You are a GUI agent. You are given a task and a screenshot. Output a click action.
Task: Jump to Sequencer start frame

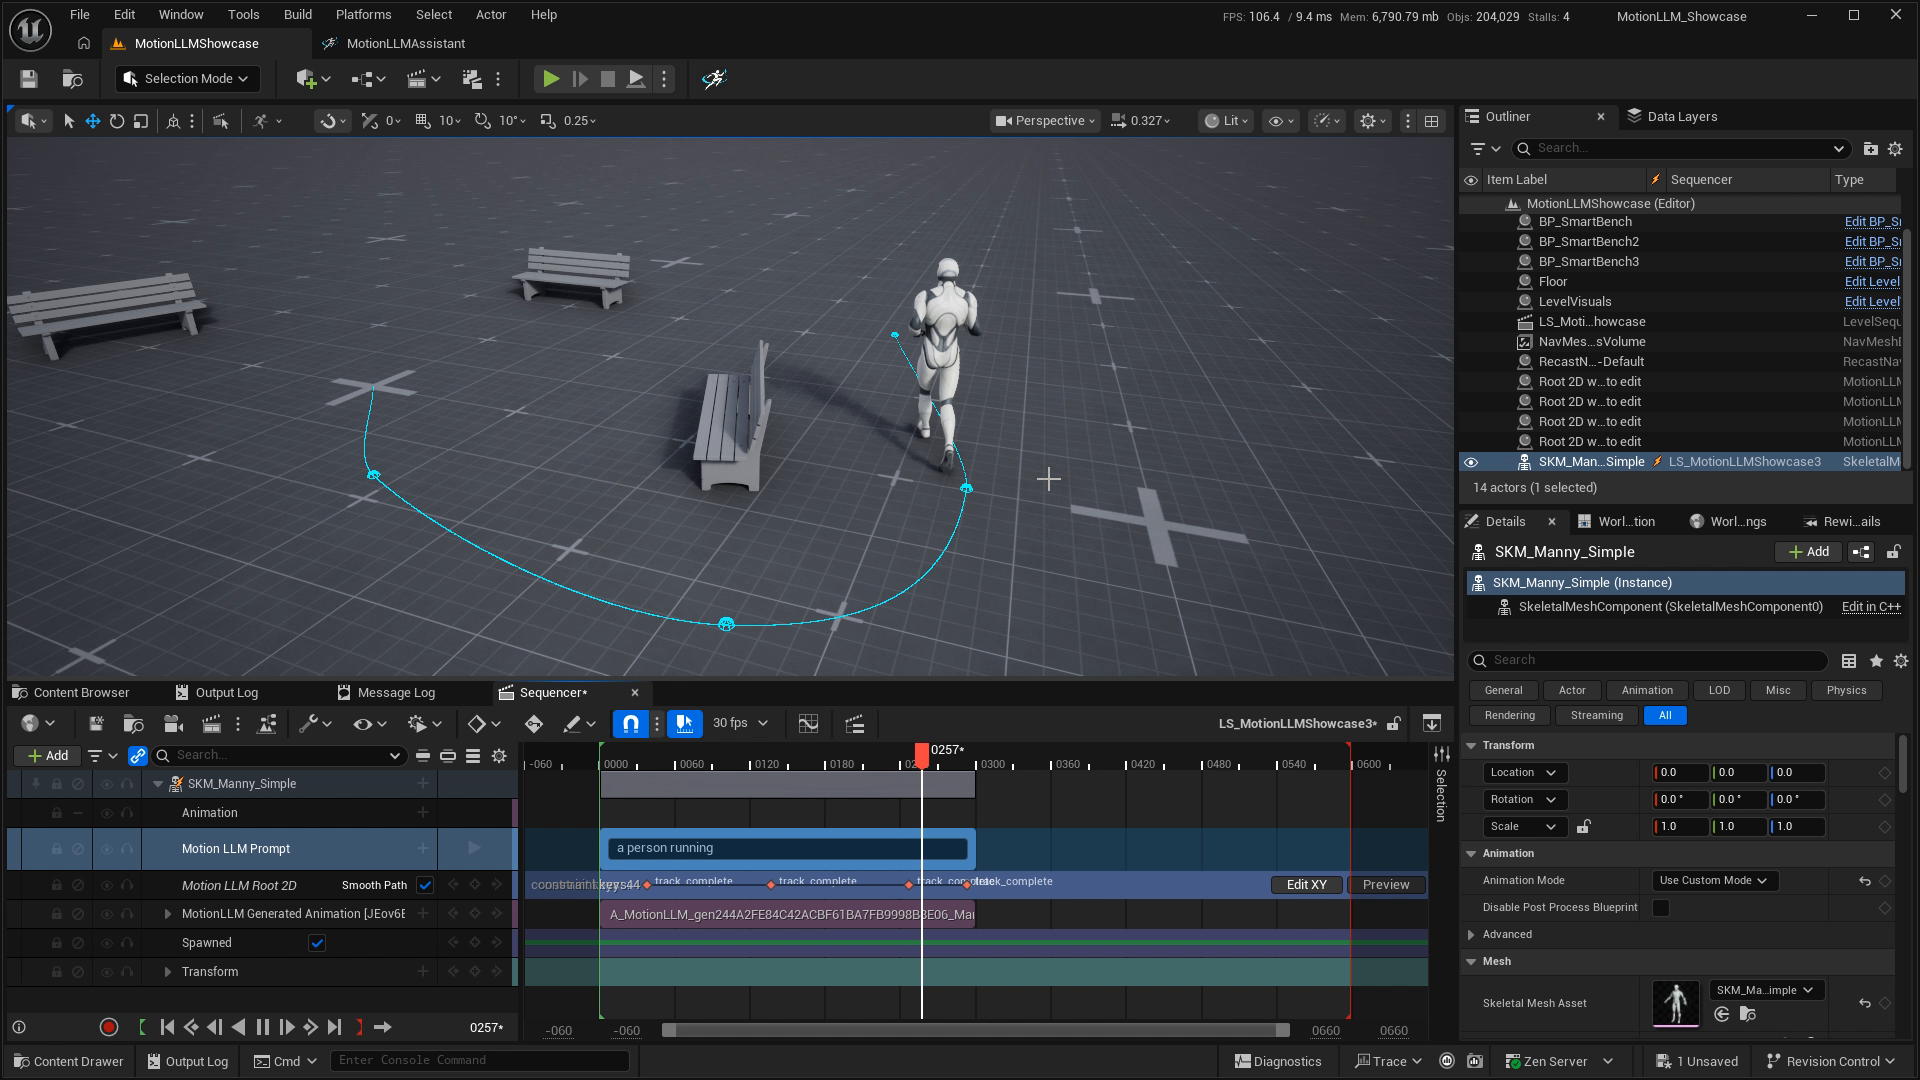[x=167, y=1027]
